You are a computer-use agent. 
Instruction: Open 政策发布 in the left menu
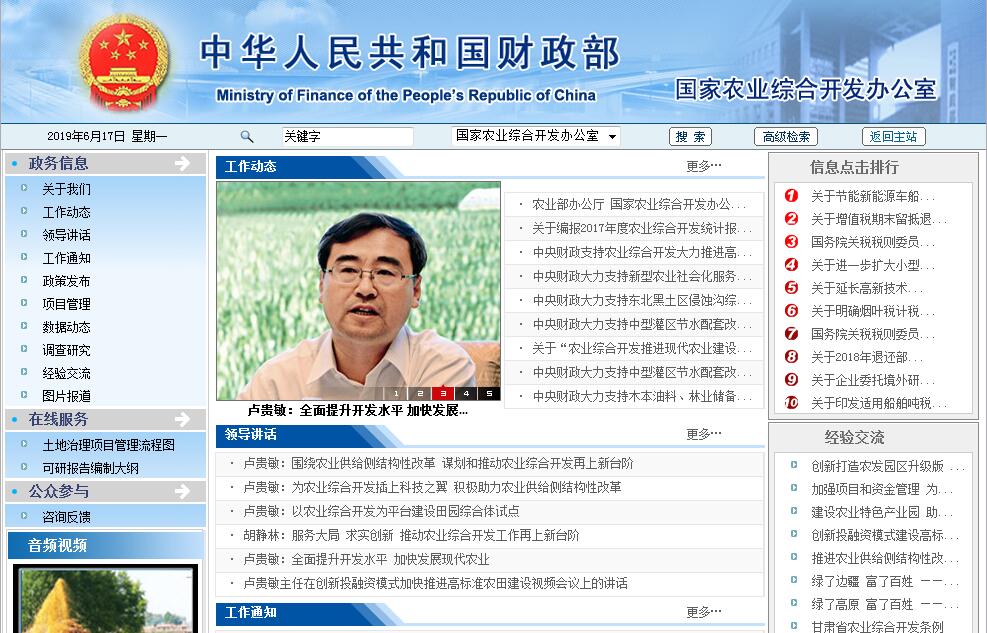[x=66, y=281]
